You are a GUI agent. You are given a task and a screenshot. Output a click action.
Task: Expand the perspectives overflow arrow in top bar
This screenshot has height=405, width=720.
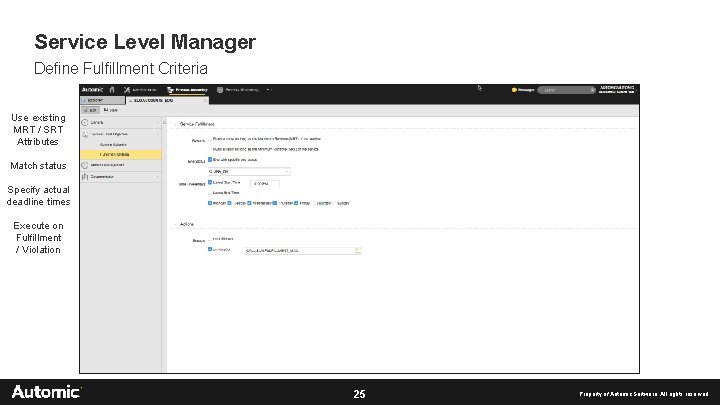click(269, 90)
